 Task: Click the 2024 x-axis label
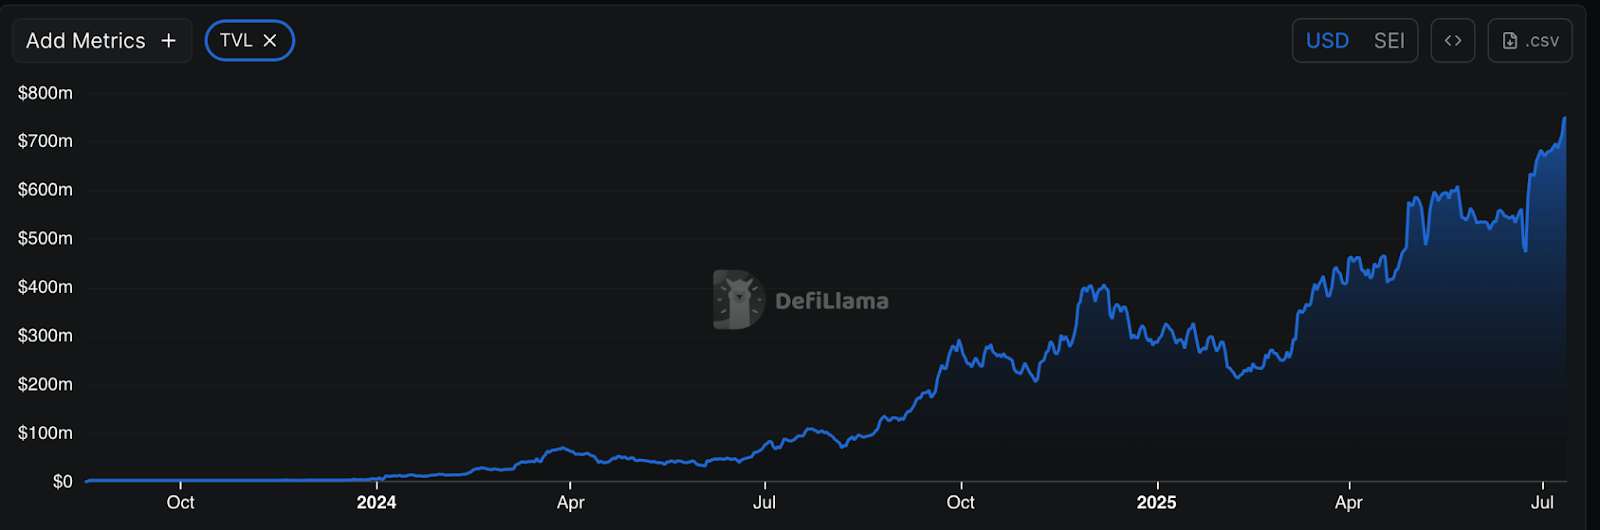(376, 502)
